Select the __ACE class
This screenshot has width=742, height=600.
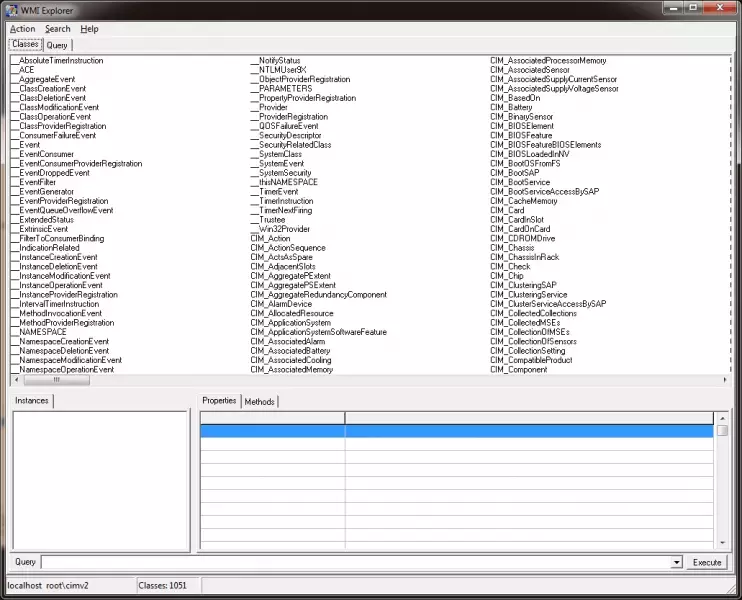pyautogui.click(x=23, y=70)
